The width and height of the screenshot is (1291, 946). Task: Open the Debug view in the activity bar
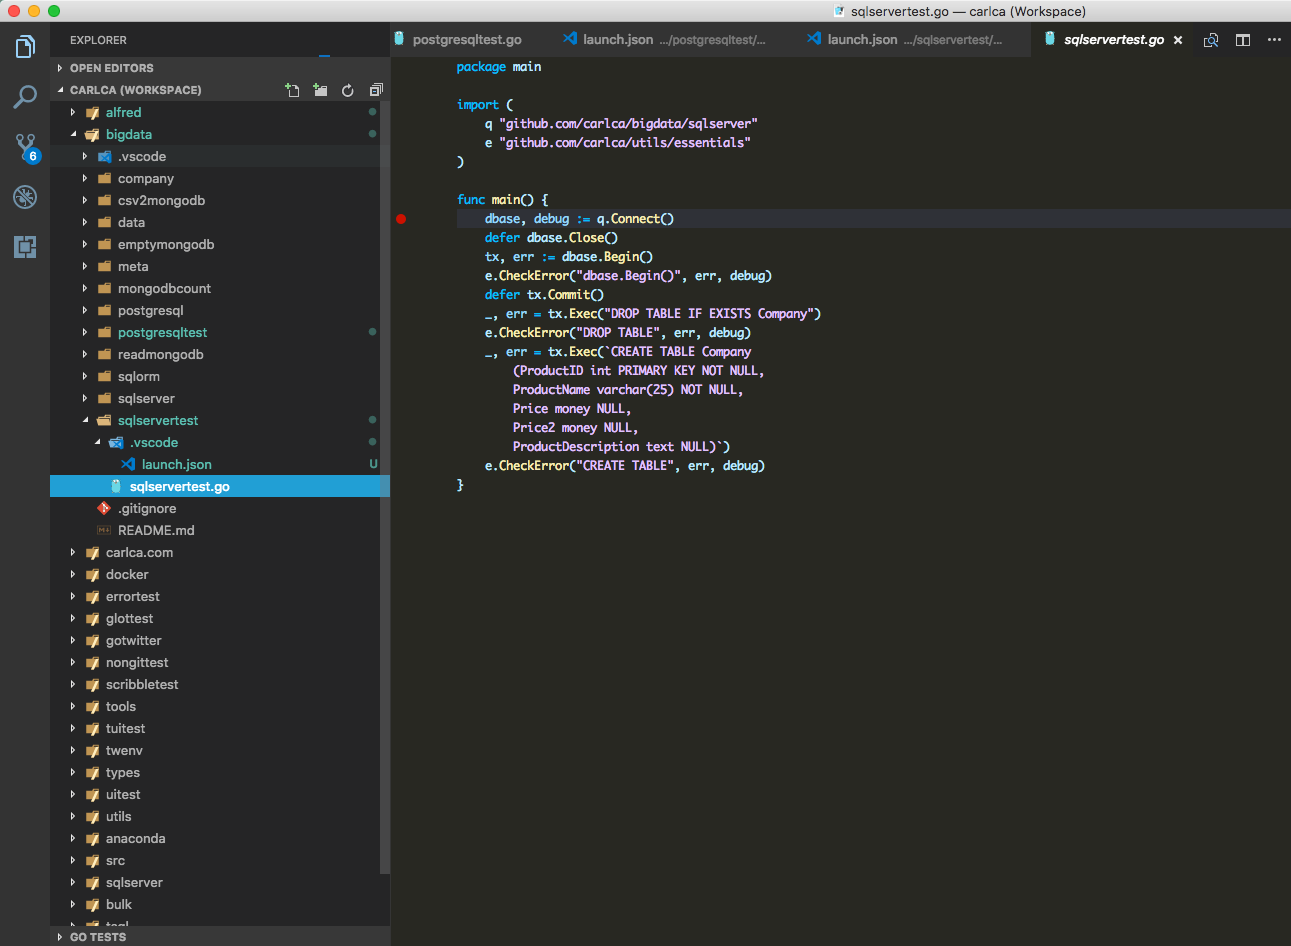(x=25, y=196)
